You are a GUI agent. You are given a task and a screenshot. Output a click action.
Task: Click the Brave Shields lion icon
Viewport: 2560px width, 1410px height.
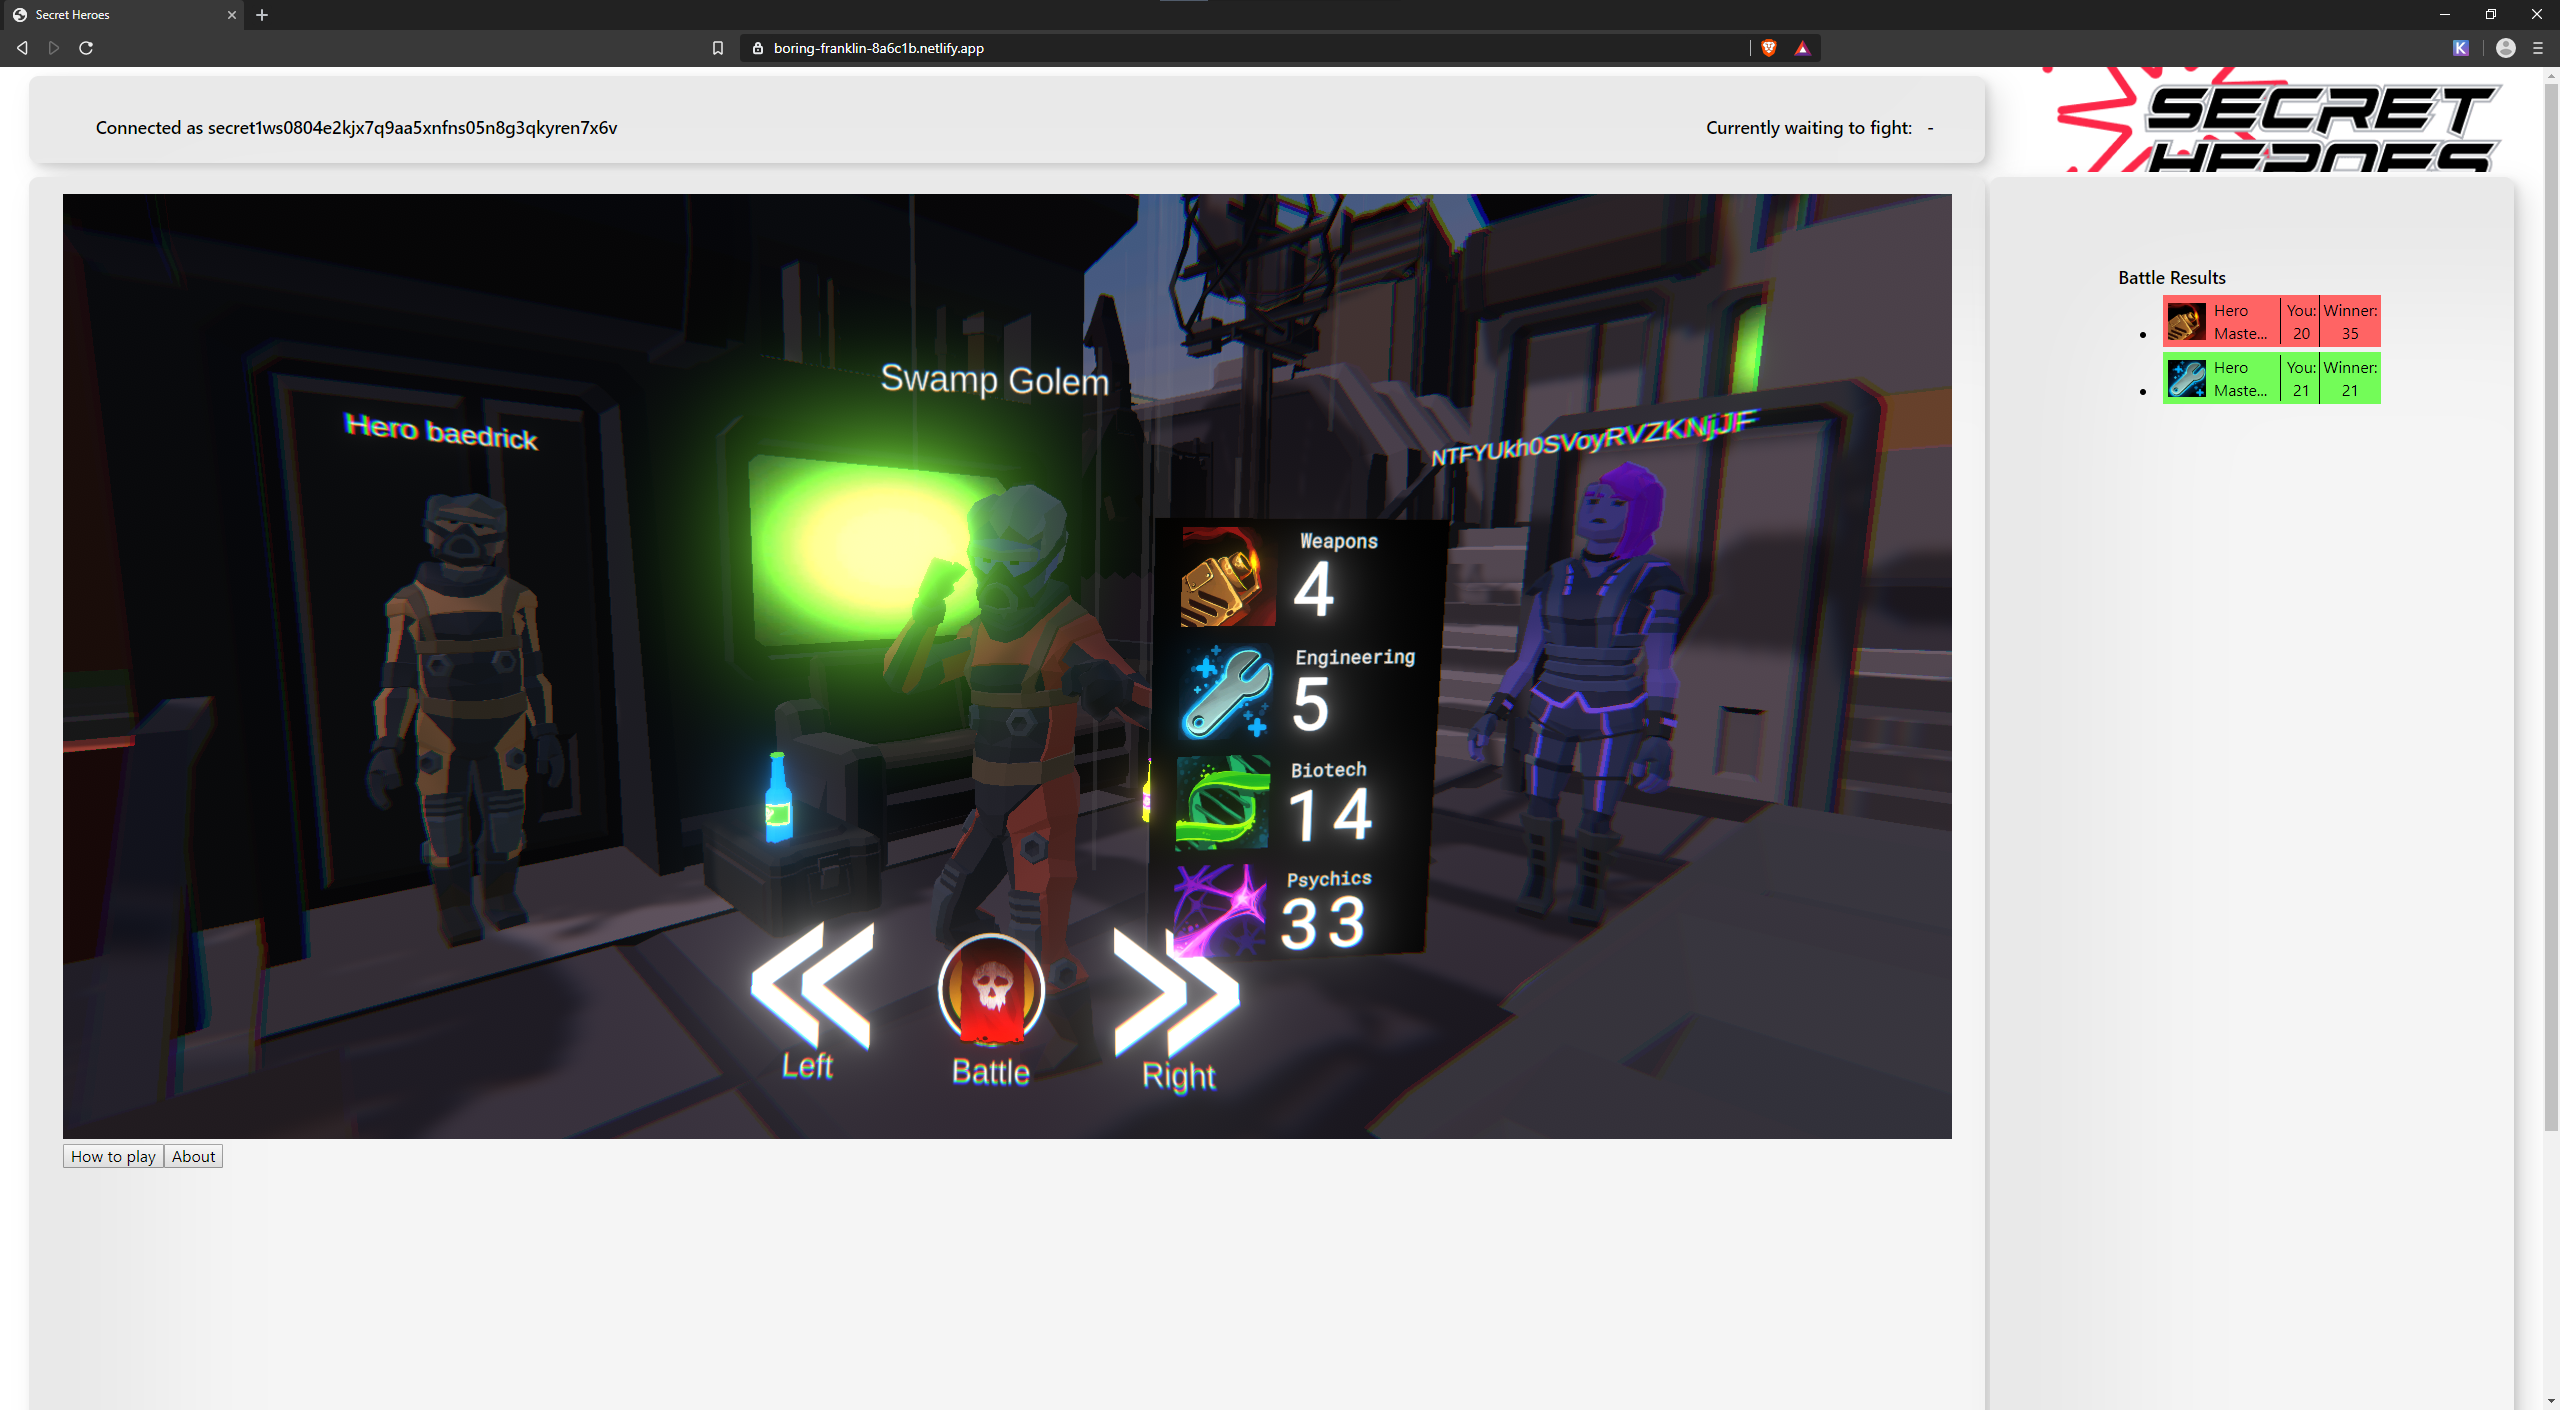[1768, 48]
